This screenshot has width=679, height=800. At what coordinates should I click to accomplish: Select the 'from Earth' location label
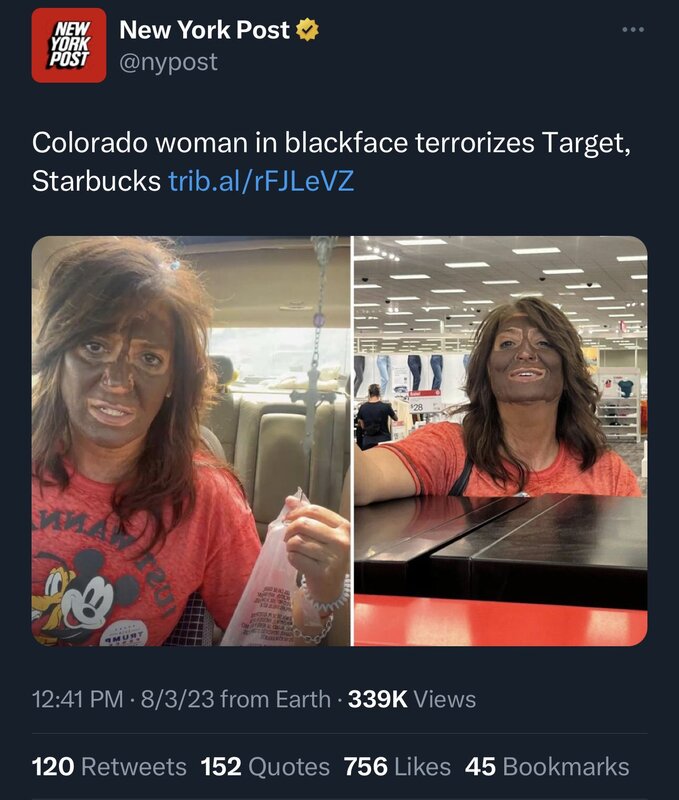pyautogui.click(x=275, y=699)
